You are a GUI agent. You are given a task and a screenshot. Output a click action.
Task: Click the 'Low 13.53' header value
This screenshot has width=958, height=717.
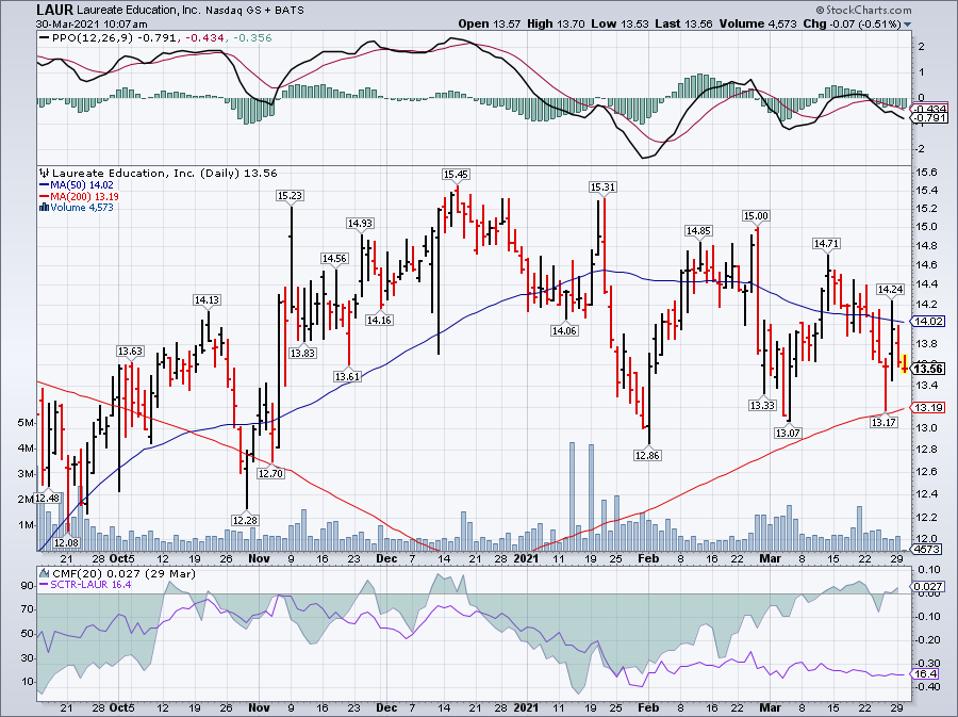619,24
